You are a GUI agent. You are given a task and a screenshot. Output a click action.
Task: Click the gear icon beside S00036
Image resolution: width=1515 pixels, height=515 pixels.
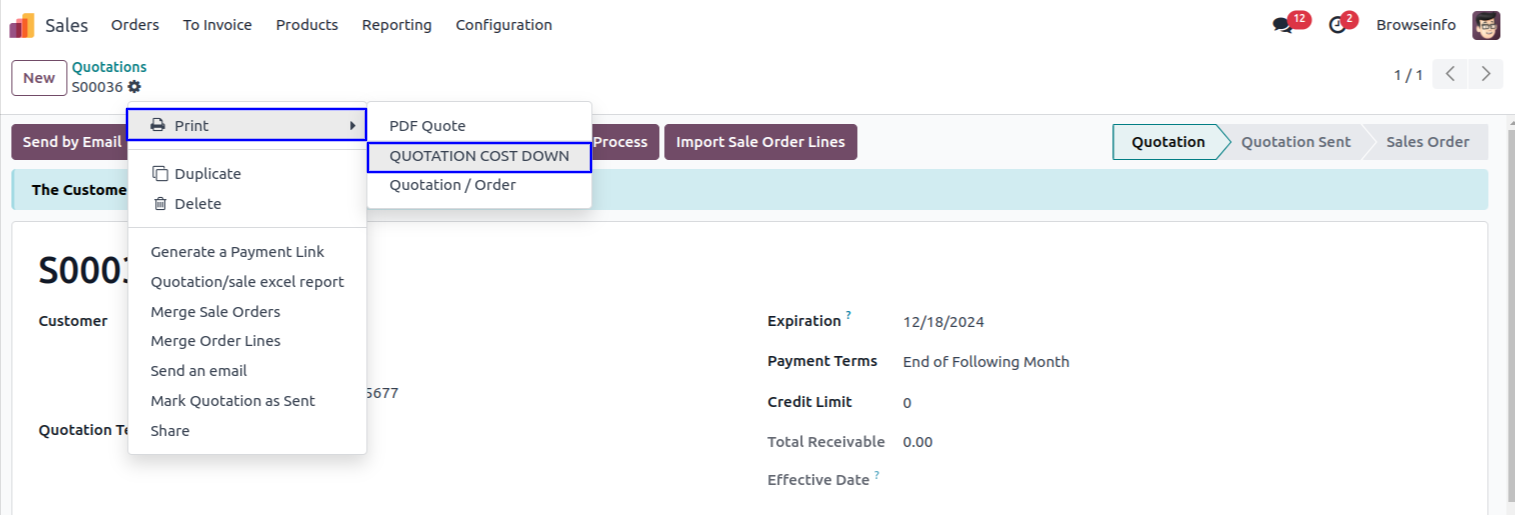134,87
